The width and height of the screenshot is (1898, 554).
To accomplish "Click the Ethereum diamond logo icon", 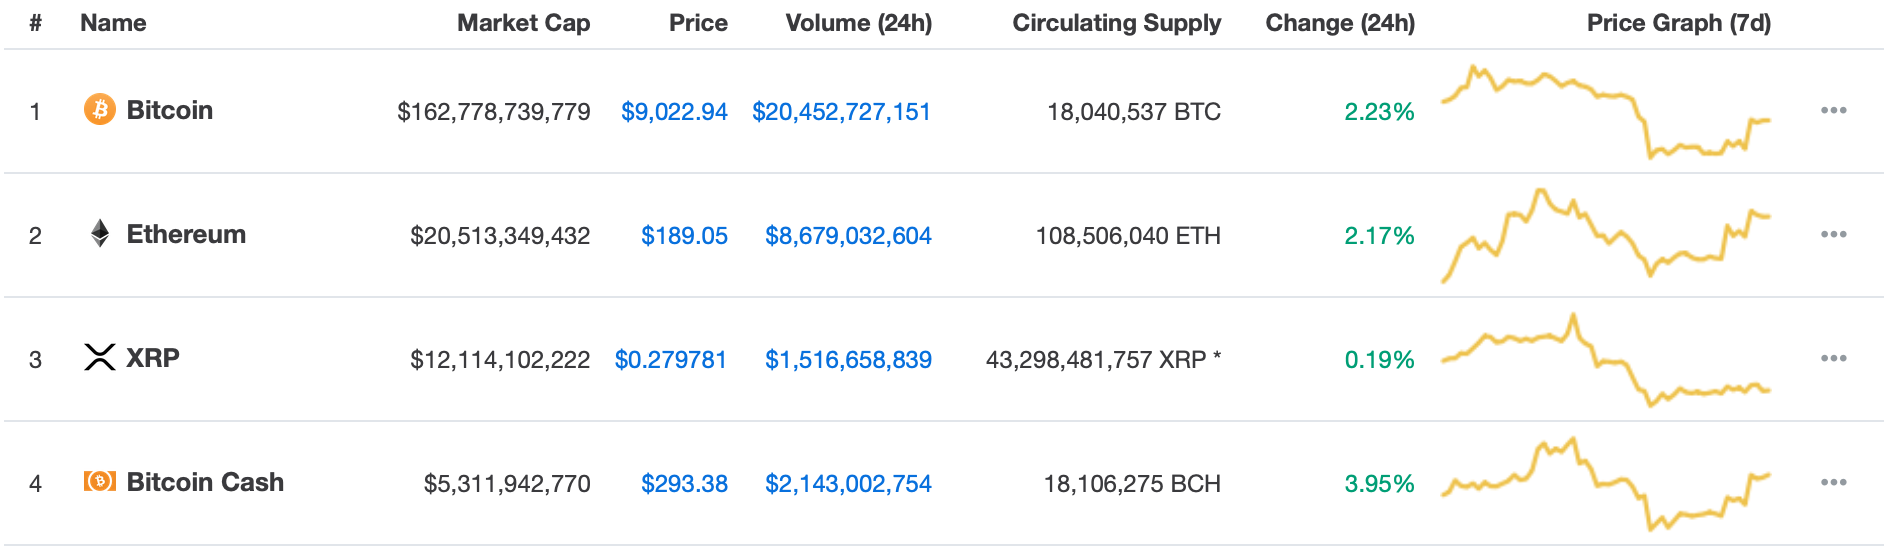I will [x=100, y=233].
